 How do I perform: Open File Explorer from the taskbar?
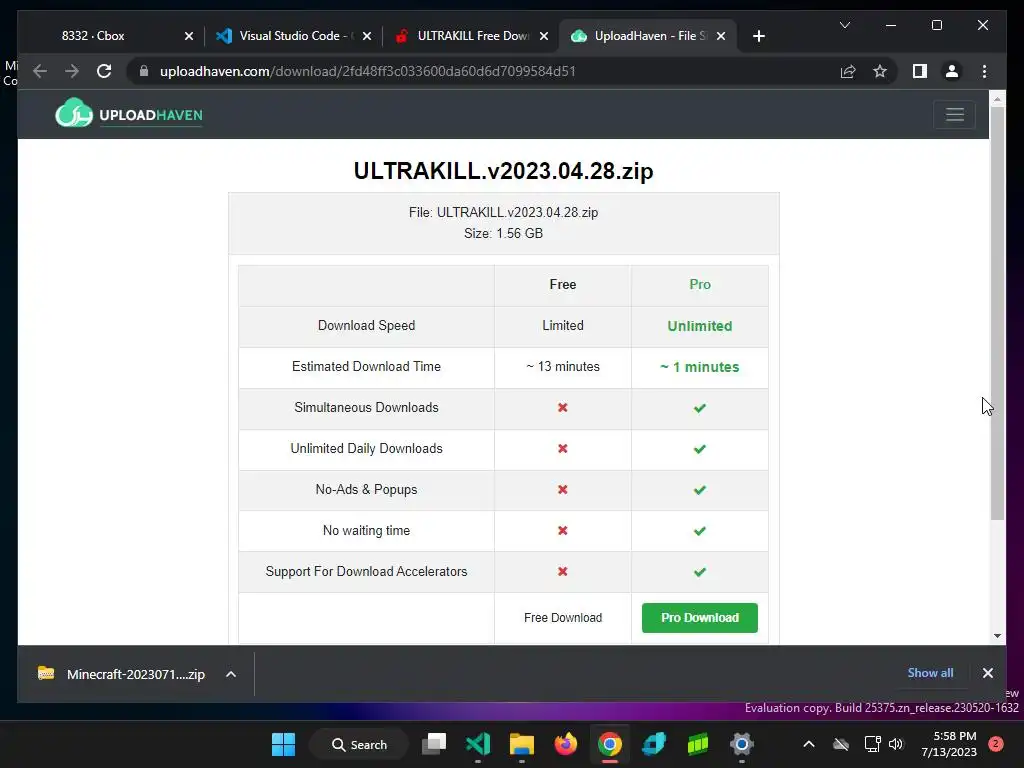pyautogui.click(x=521, y=744)
